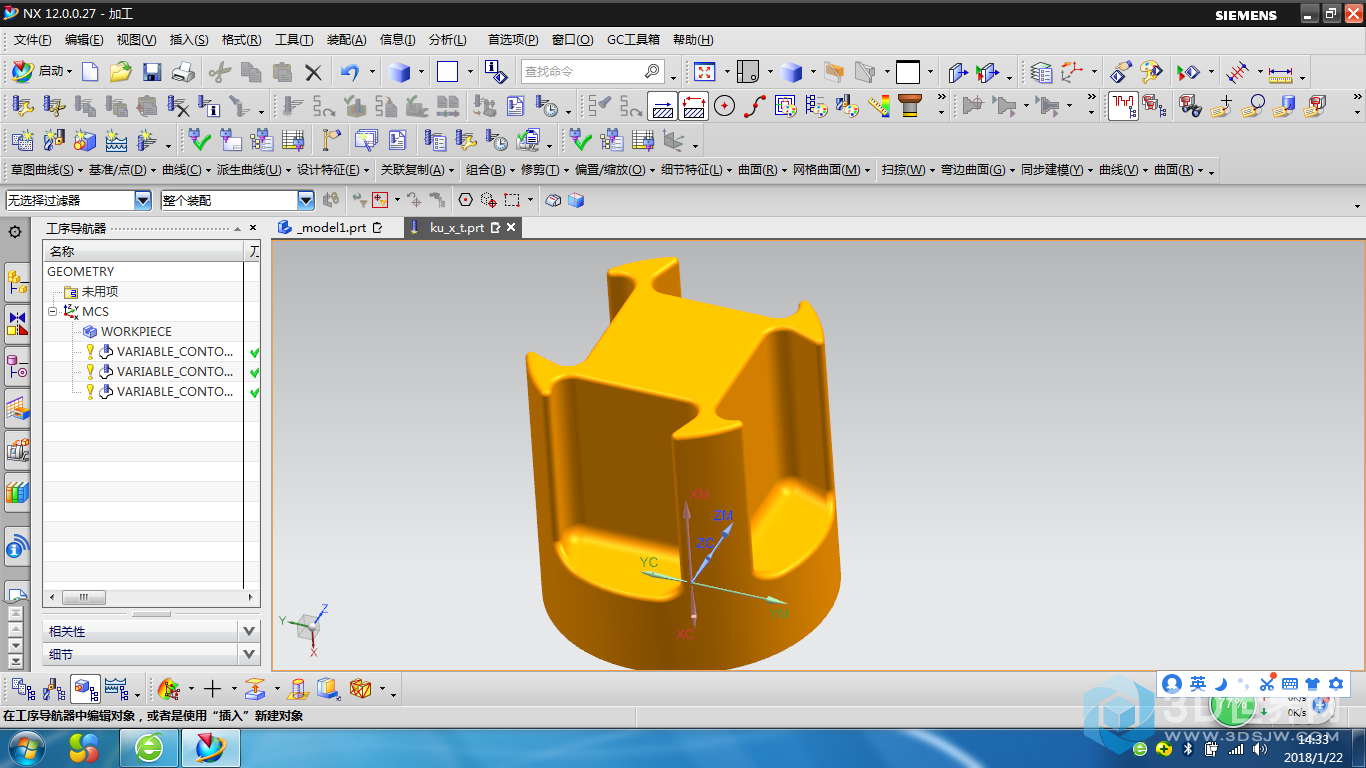Open the Edit Object Display palette icon
The height and width of the screenshot is (768, 1366).
pos(1152,72)
